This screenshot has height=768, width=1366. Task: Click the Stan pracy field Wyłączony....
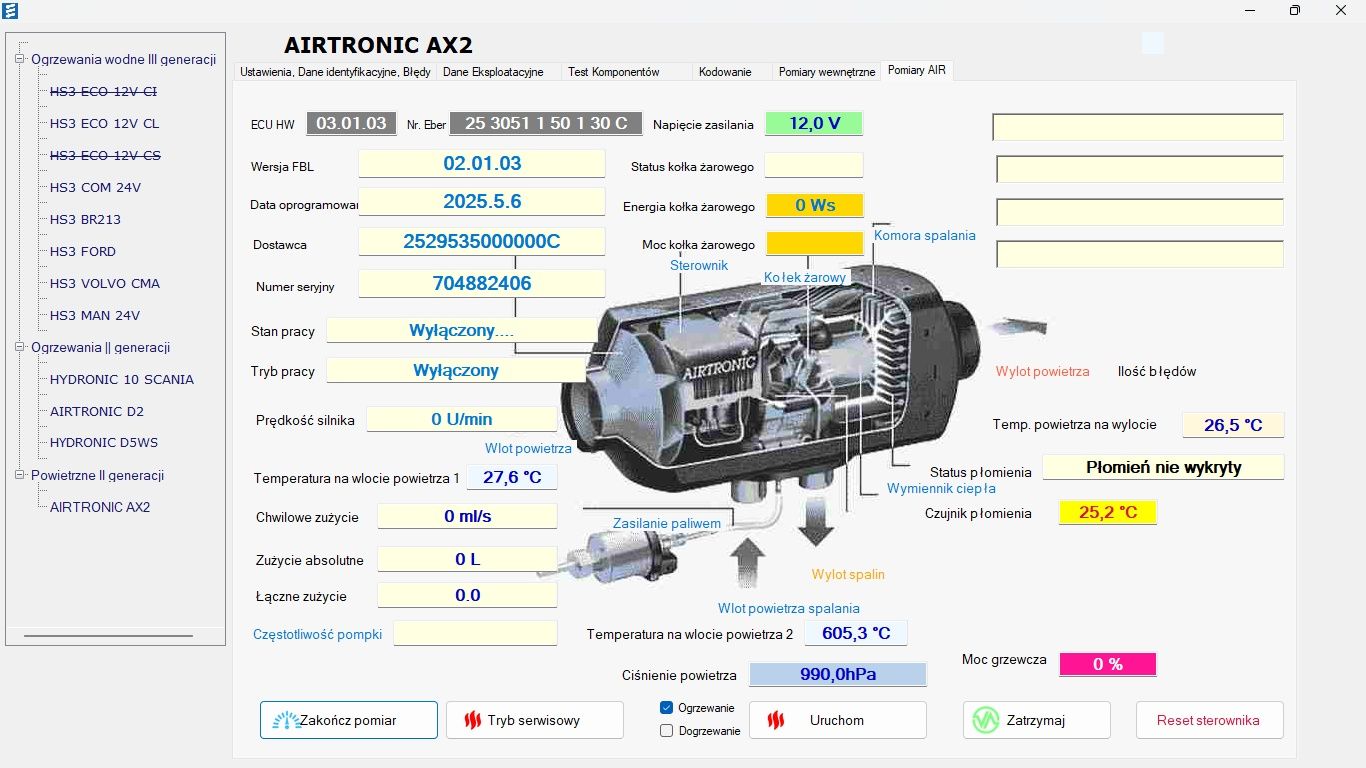(x=462, y=330)
